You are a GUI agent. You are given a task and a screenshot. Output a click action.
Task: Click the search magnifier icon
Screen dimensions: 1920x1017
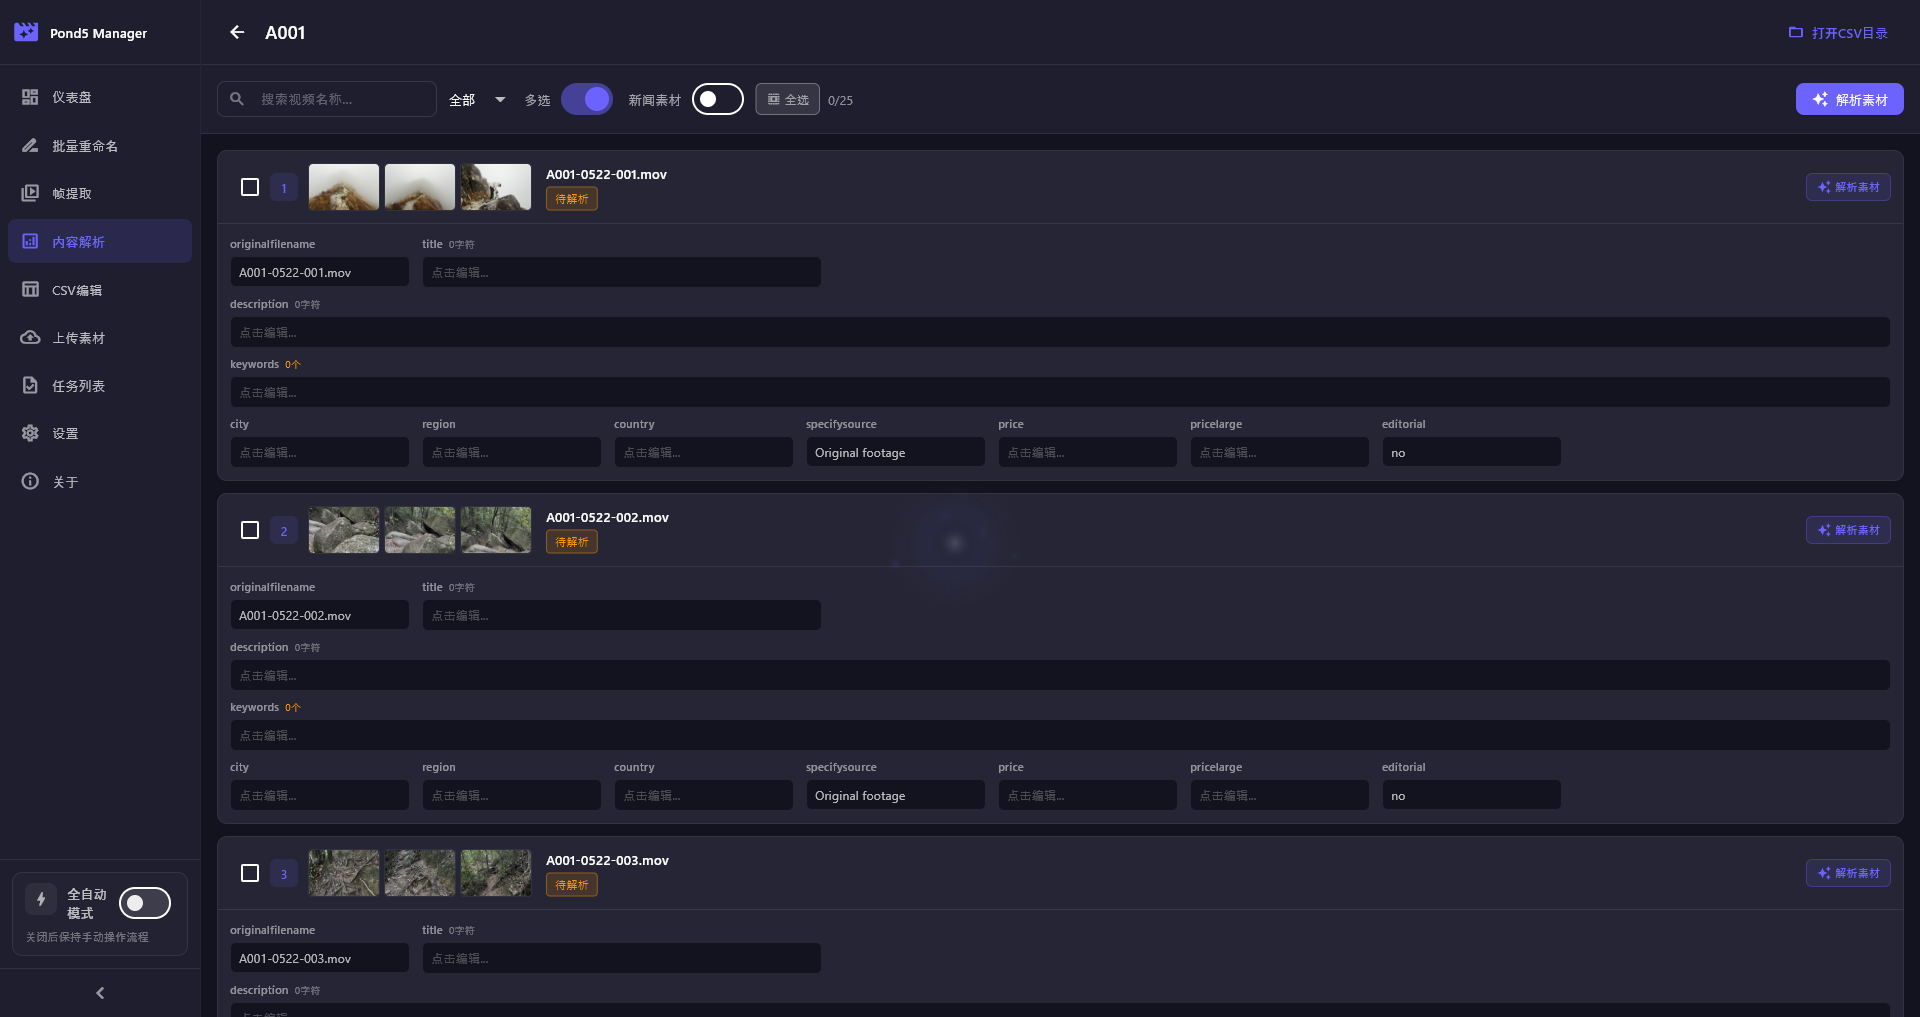[237, 99]
